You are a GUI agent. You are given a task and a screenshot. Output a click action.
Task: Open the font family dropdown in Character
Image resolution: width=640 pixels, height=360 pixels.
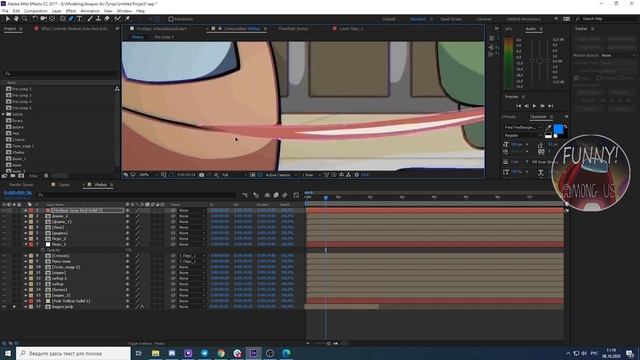(x=522, y=127)
